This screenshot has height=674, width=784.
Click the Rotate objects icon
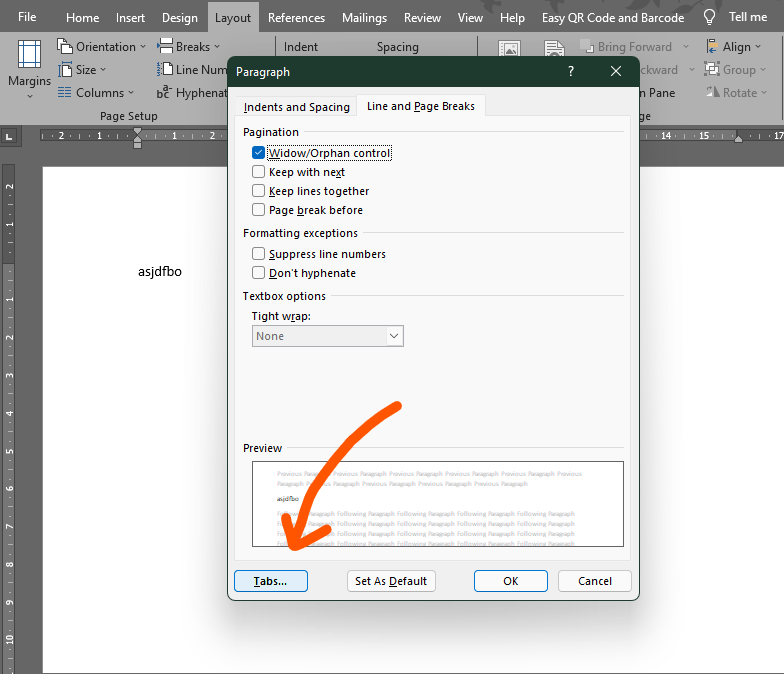[712, 92]
